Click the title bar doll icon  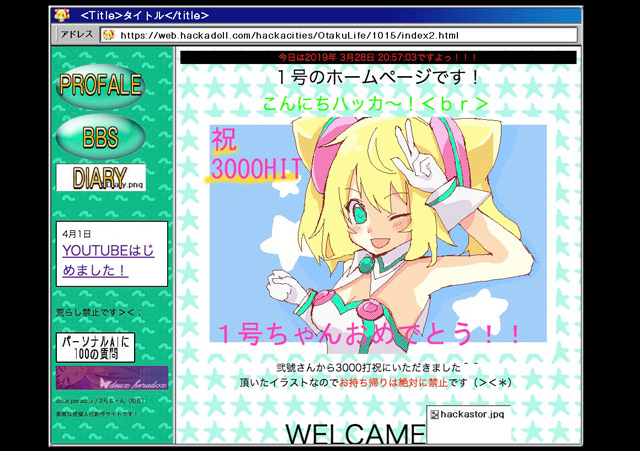62,16
